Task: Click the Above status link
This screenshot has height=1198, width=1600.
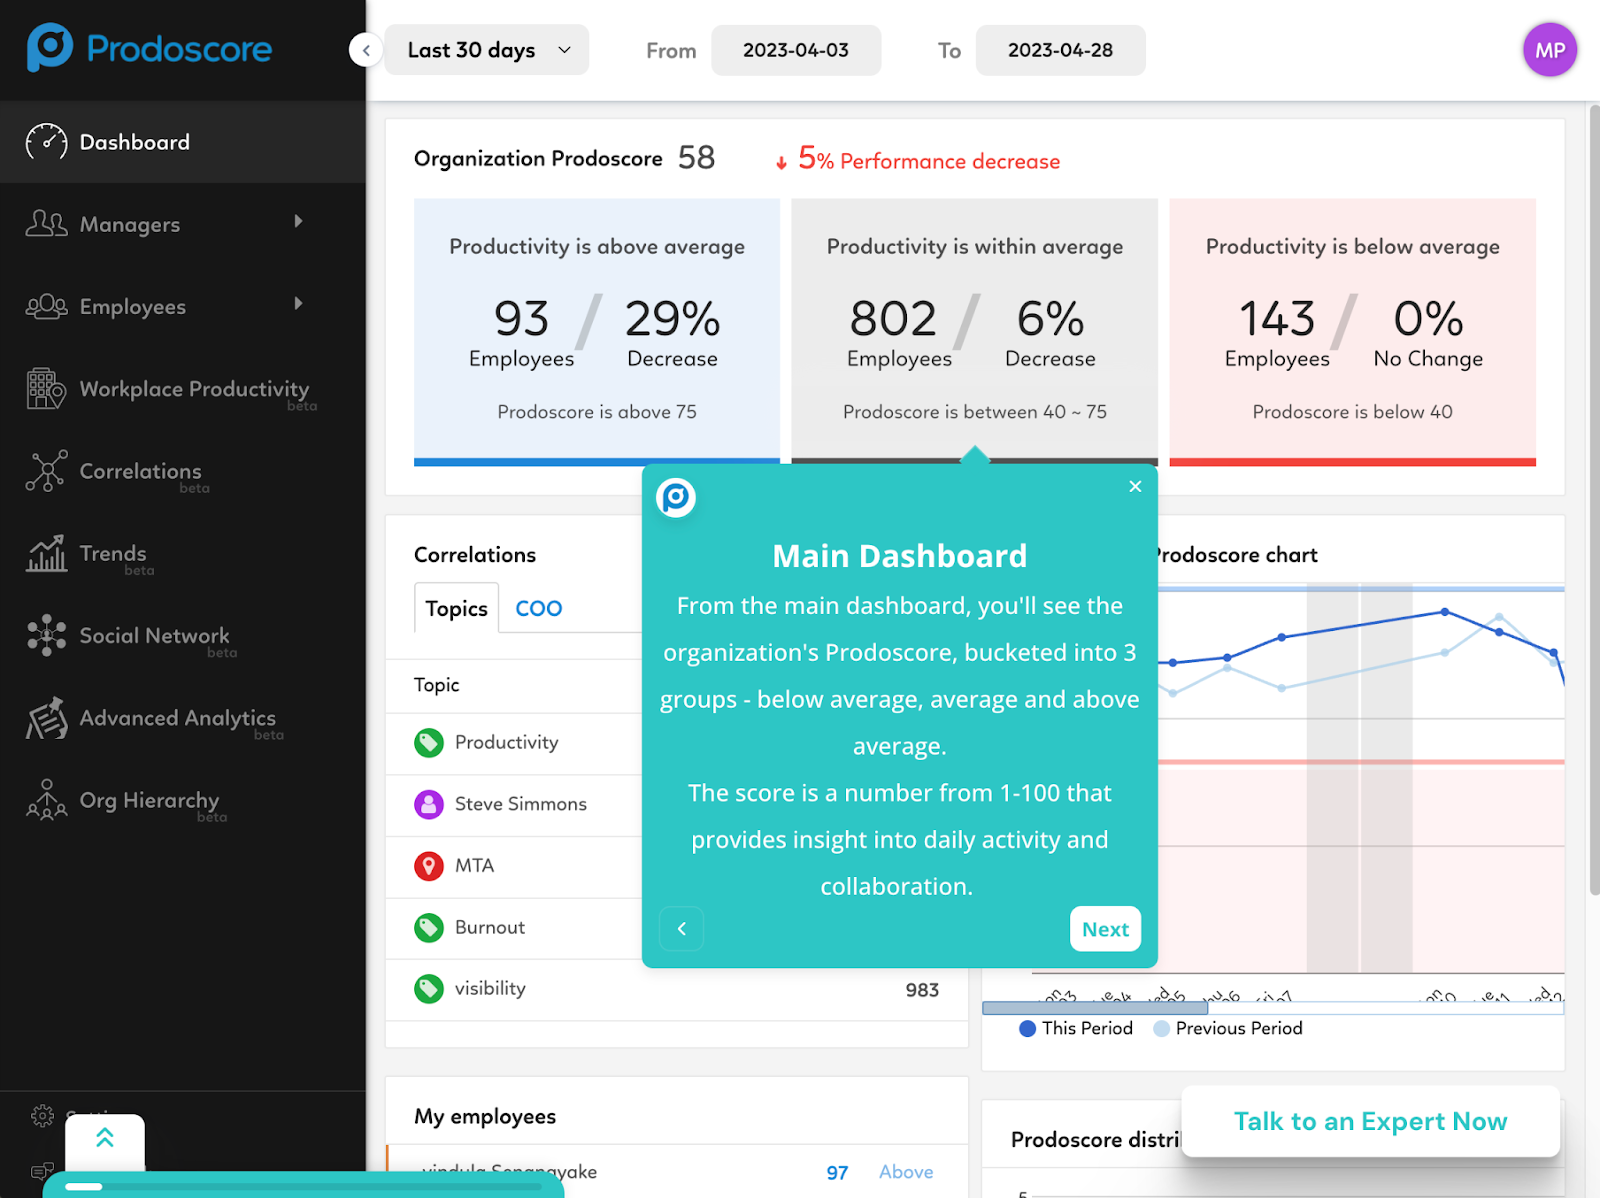Action: [906, 1172]
